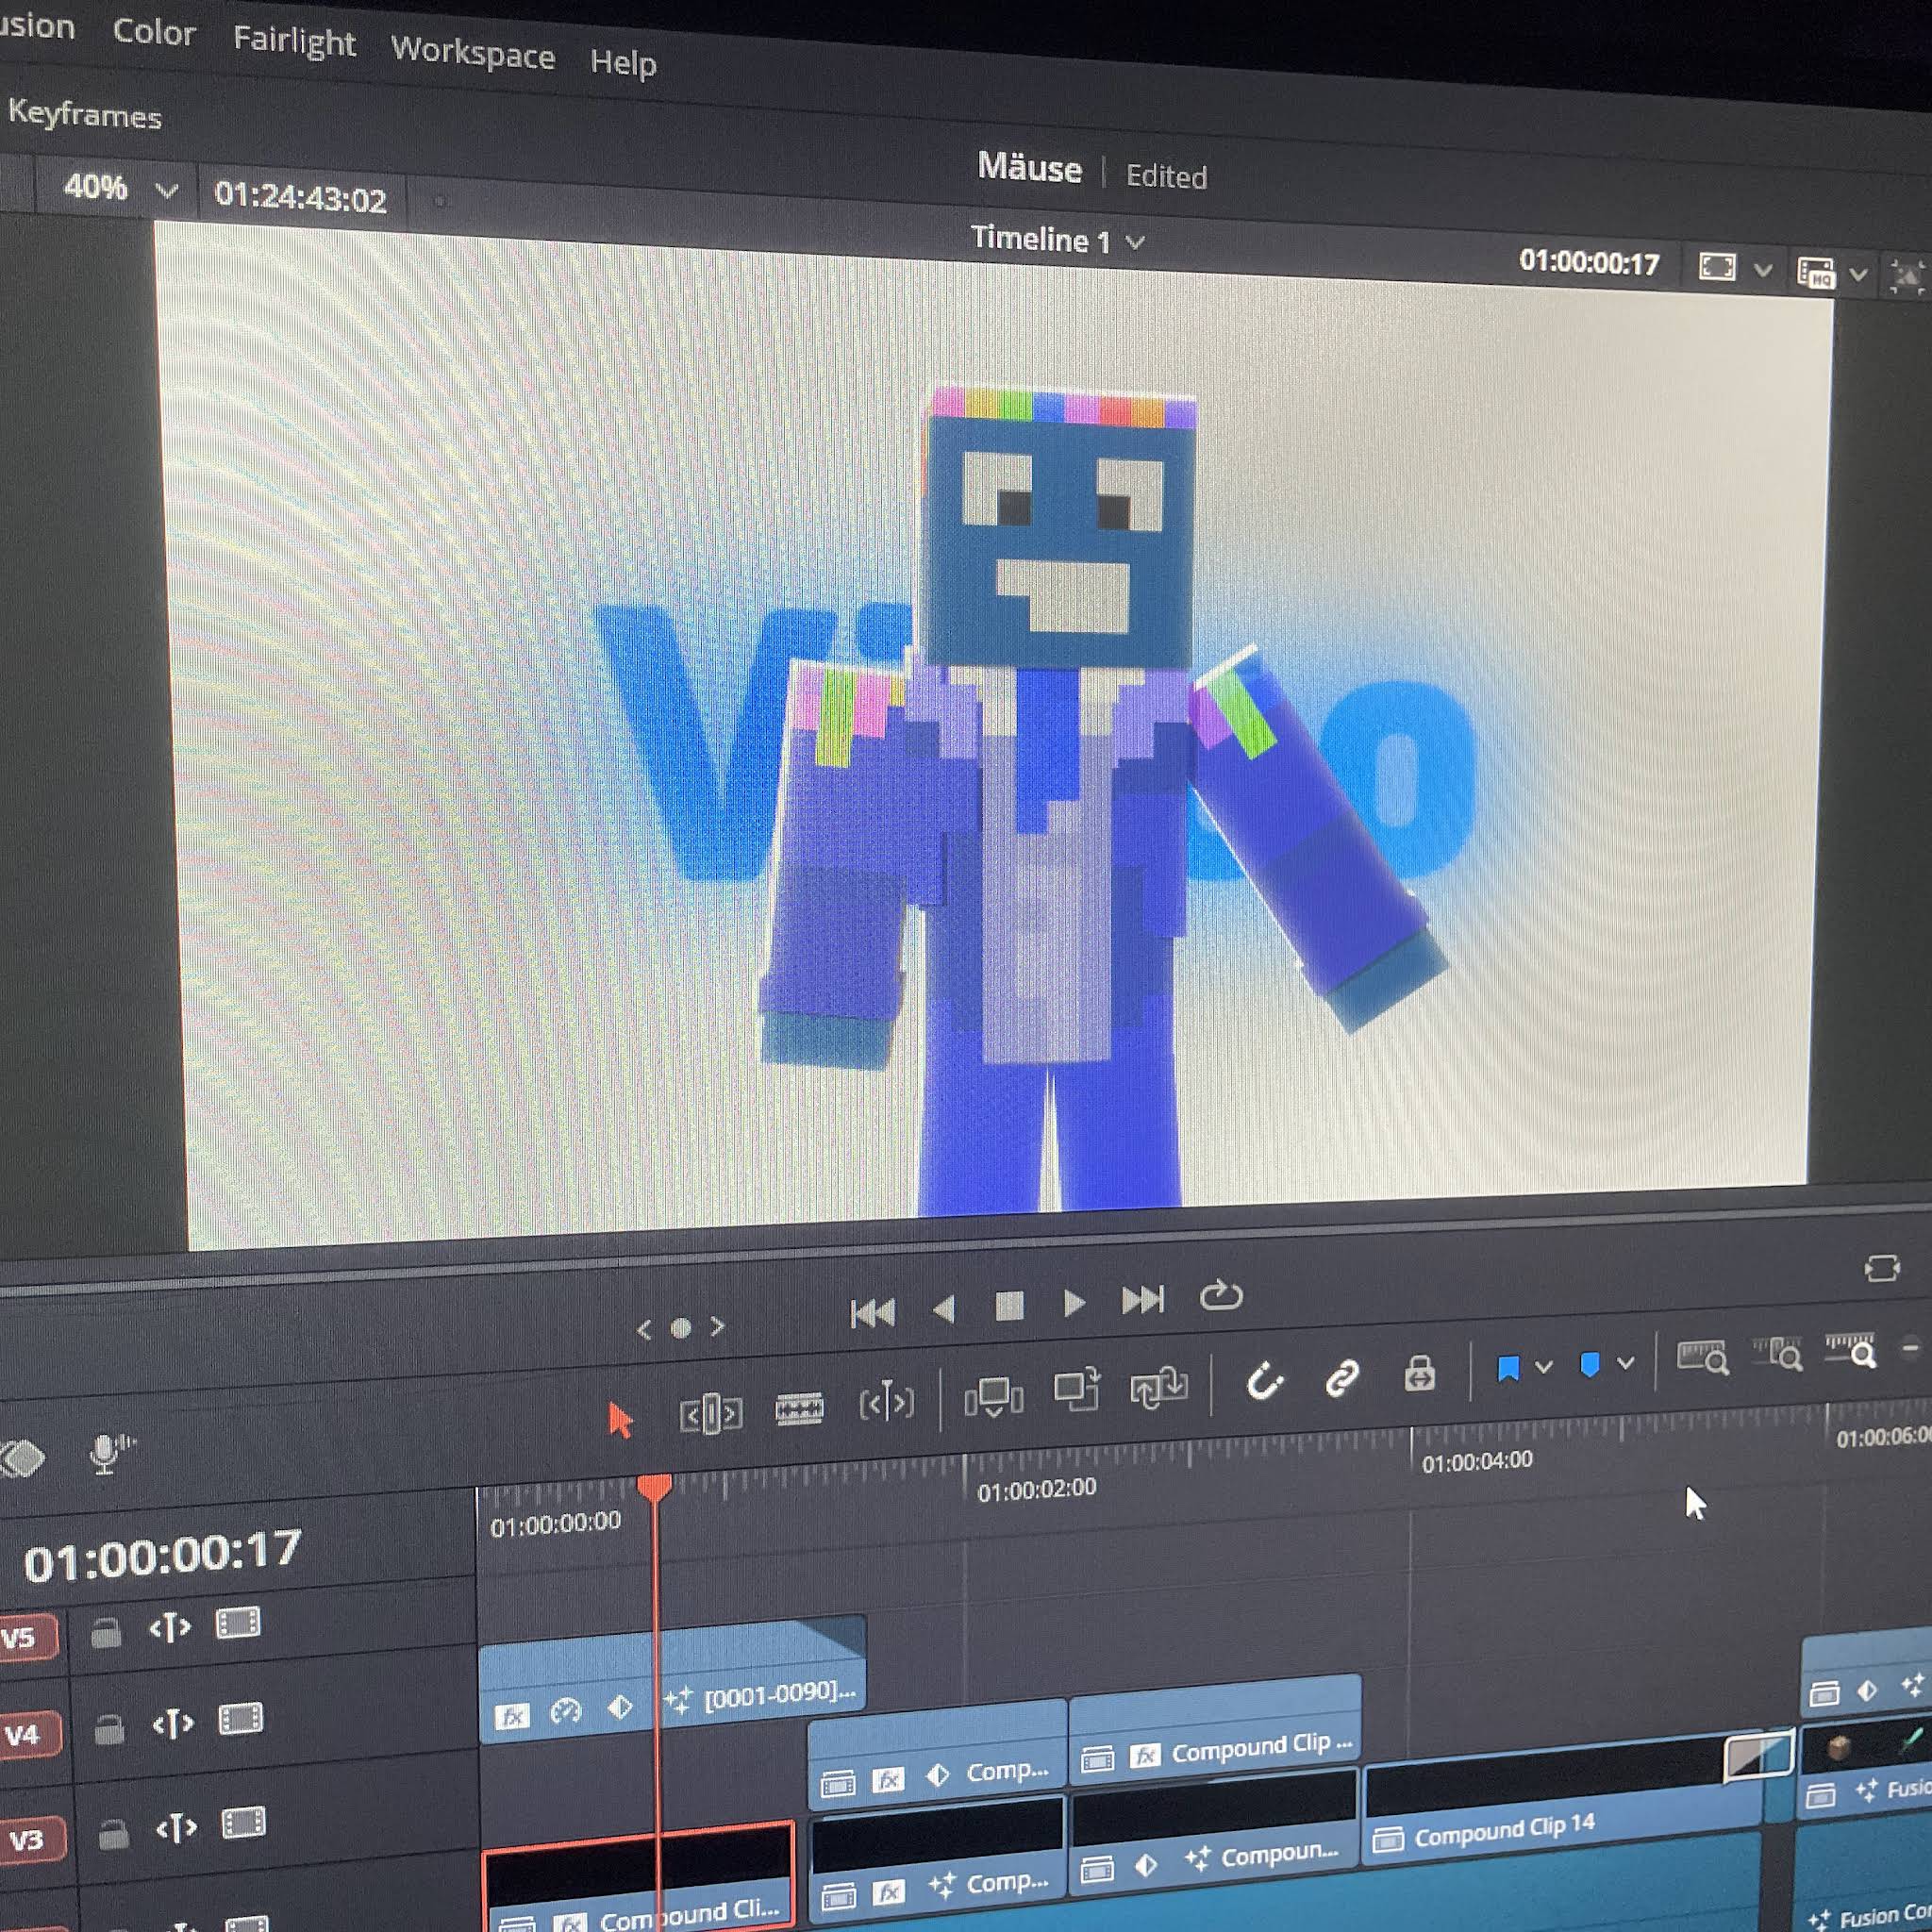
Task: Toggle the Linked Selection chain icon
Action: (x=1342, y=1377)
